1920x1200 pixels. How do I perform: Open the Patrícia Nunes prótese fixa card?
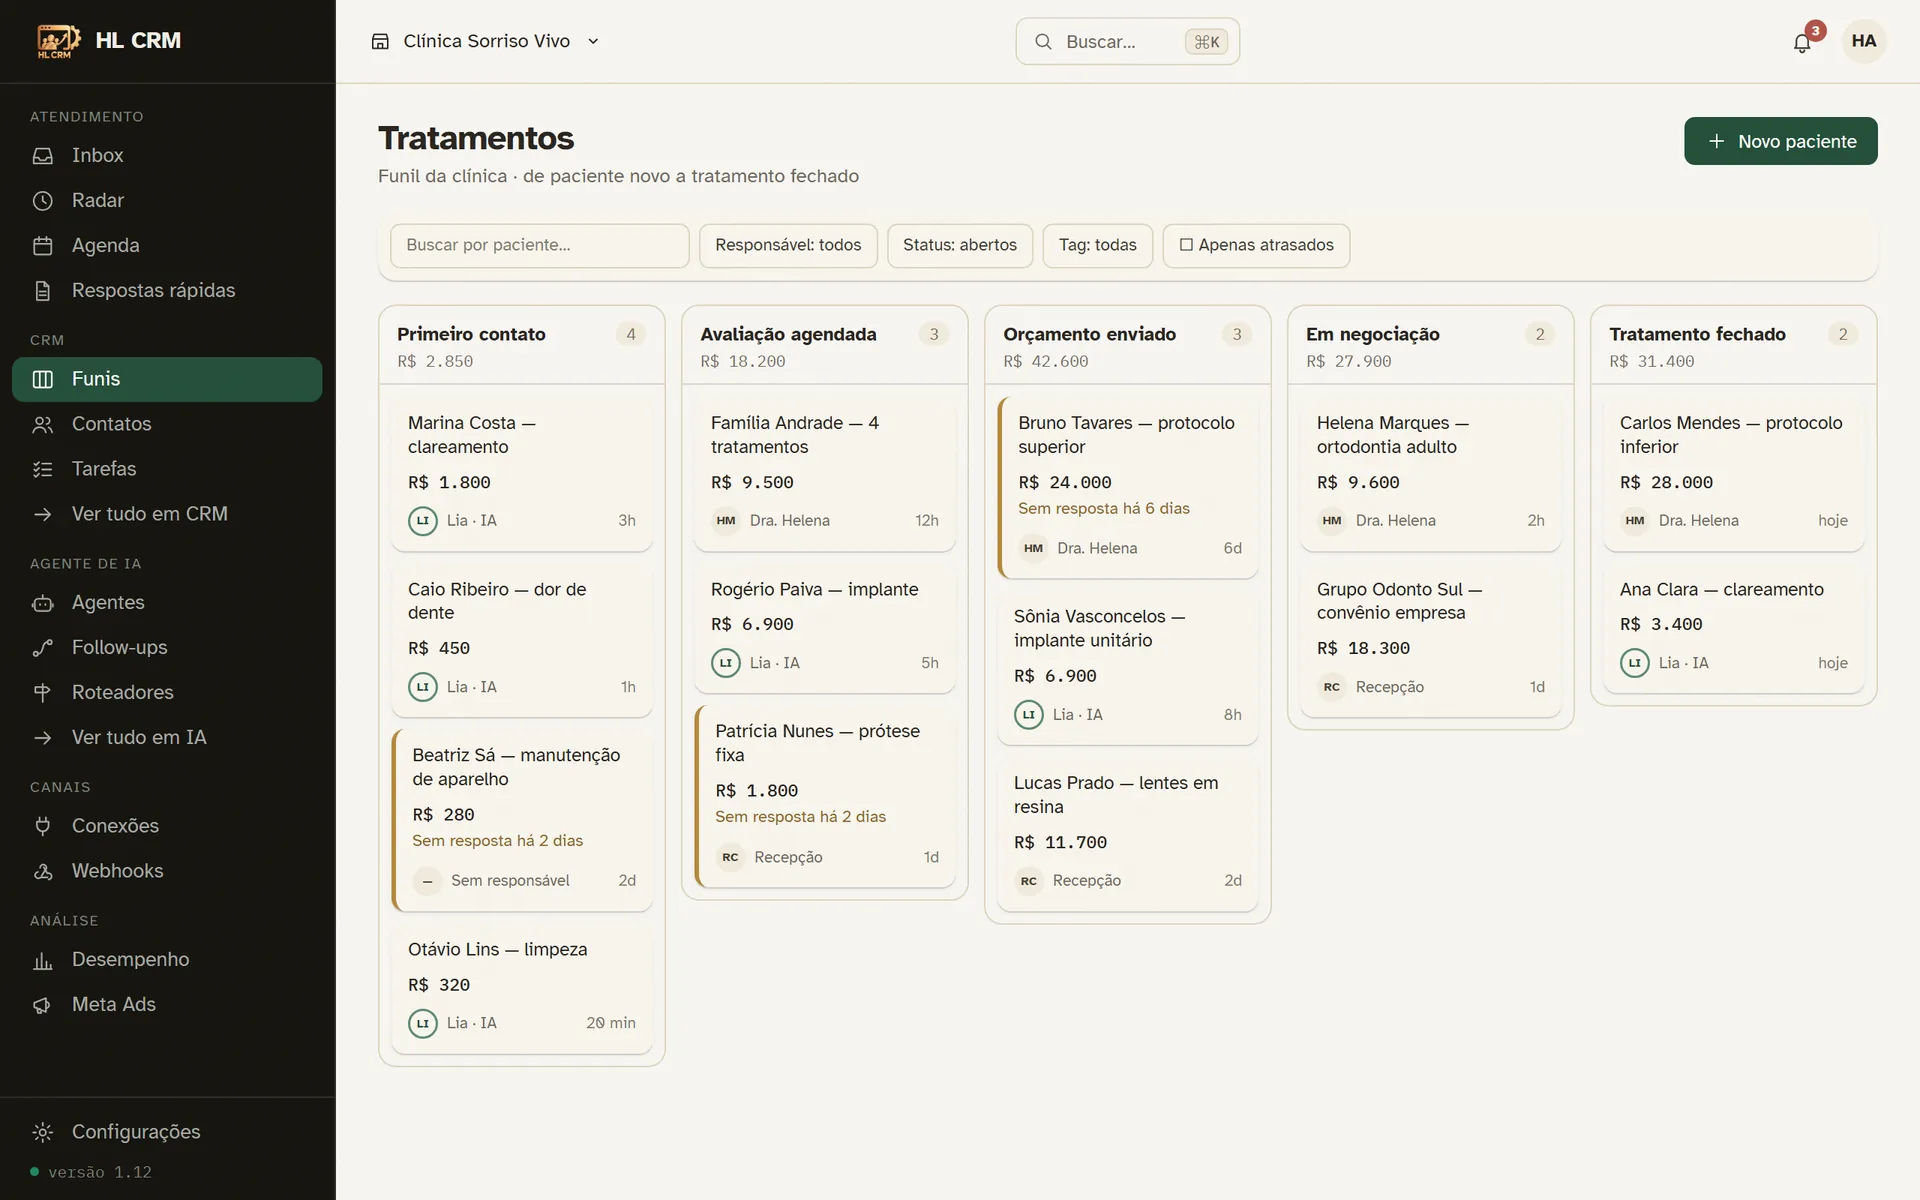coord(825,796)
